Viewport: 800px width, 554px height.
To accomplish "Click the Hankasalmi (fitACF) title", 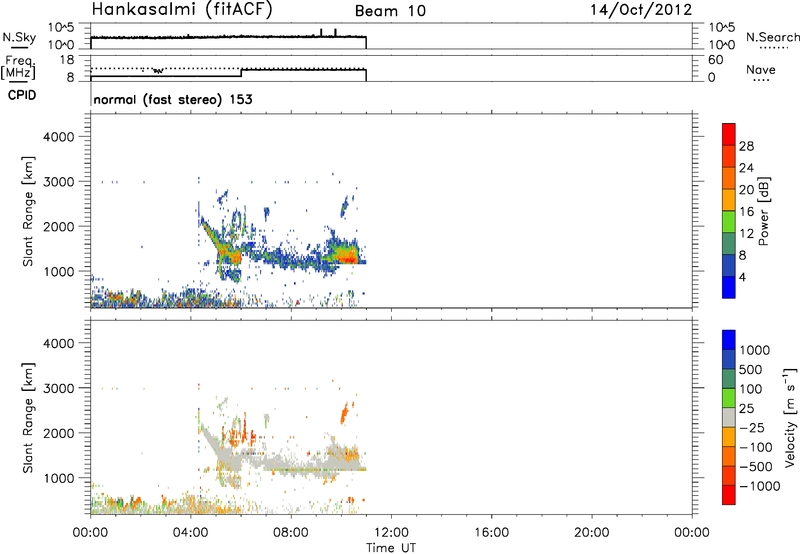I will [182, 10].
